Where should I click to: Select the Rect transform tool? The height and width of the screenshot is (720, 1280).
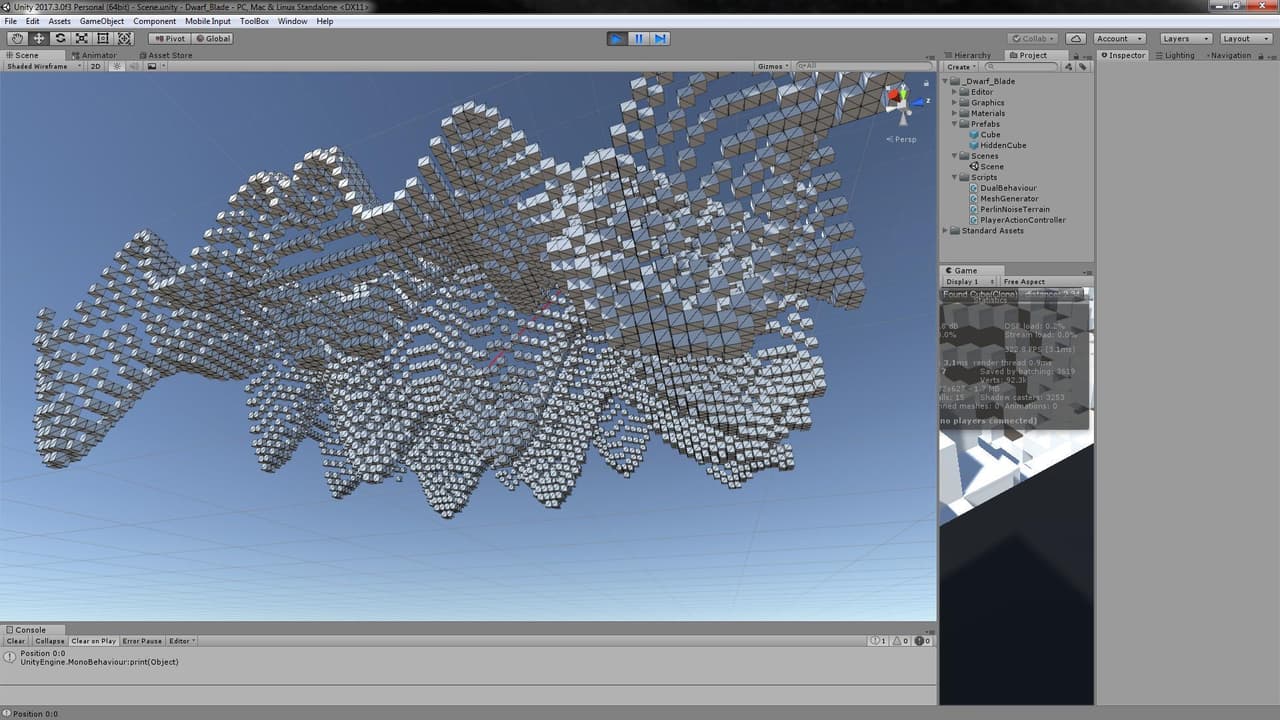[x=103, y=38]
